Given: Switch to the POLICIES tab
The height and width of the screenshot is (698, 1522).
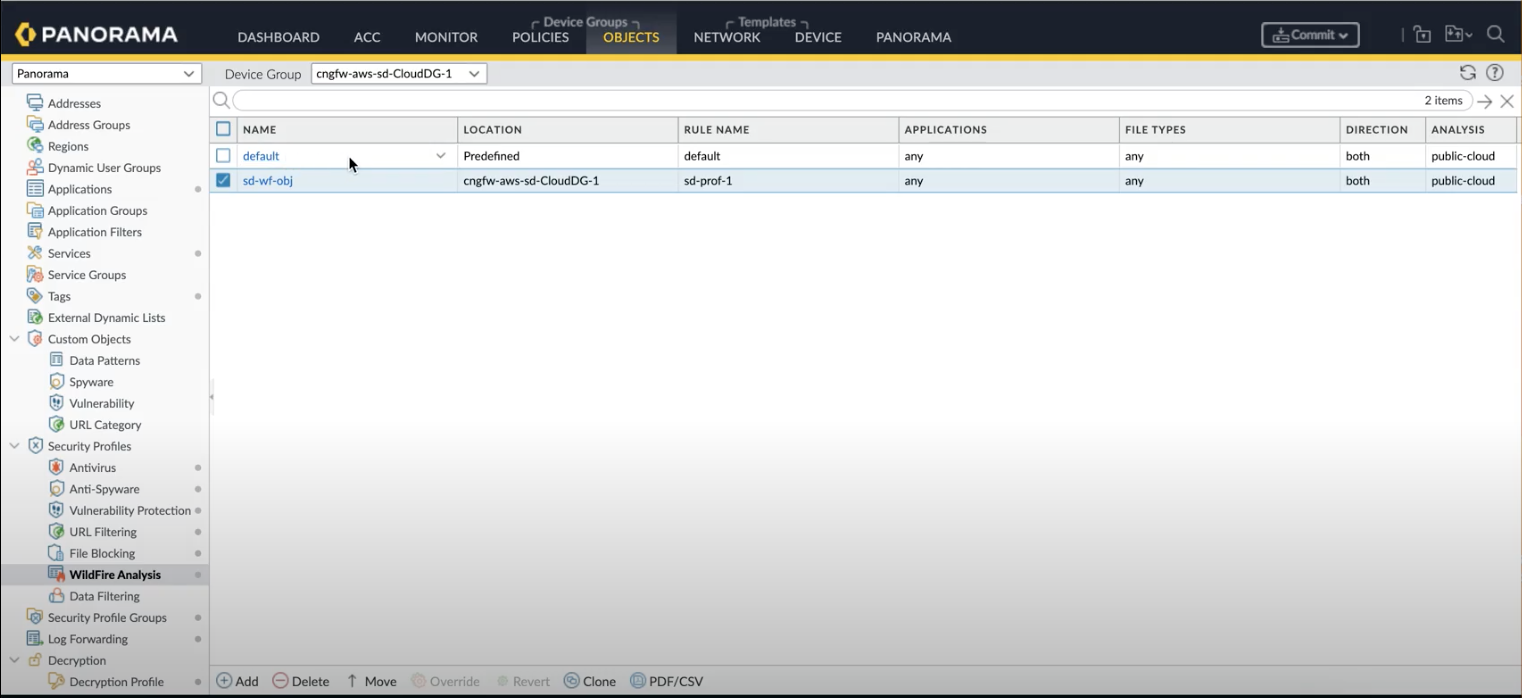Looking at the screenshot, I should pos(540,37).
